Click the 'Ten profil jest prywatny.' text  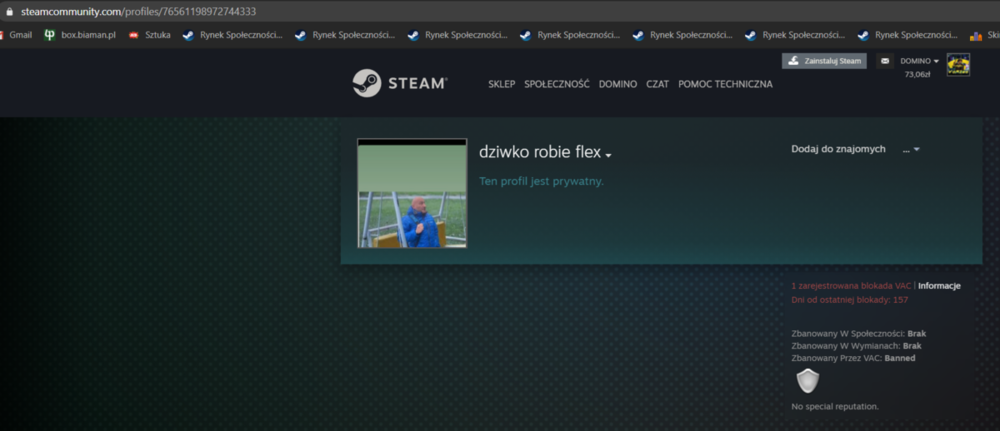pyautogui.click(x=541, y=182)
